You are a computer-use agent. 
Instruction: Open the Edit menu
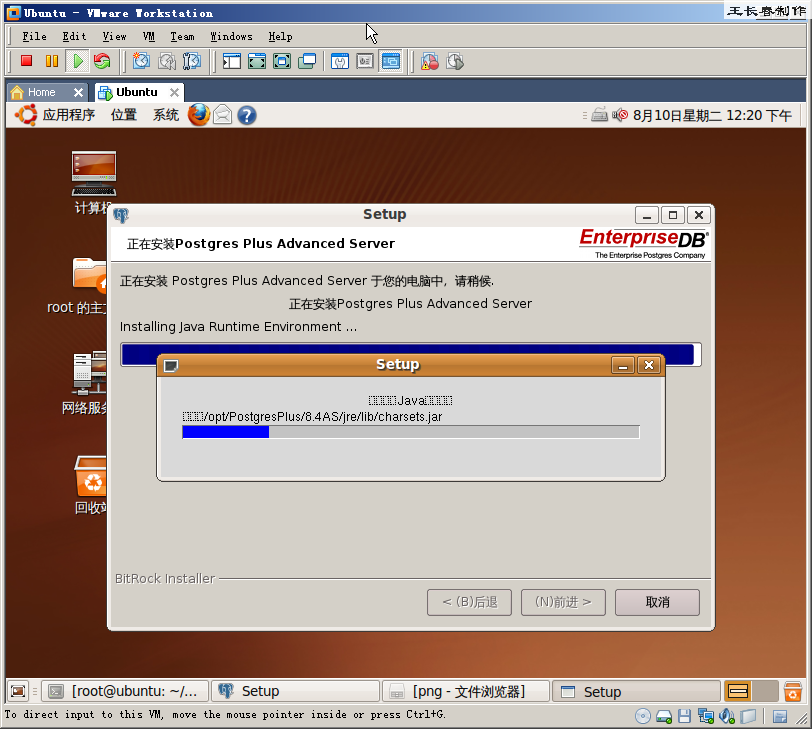[74, 36]
